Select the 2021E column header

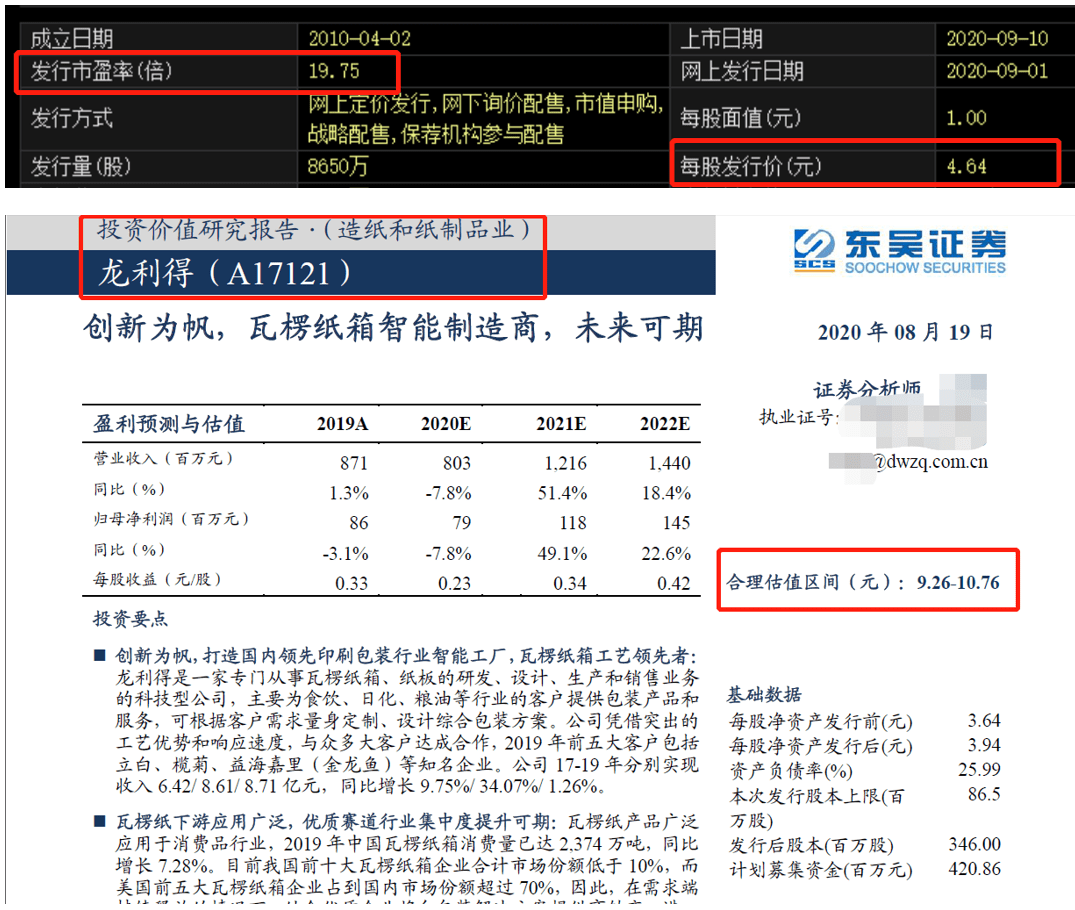561,424
